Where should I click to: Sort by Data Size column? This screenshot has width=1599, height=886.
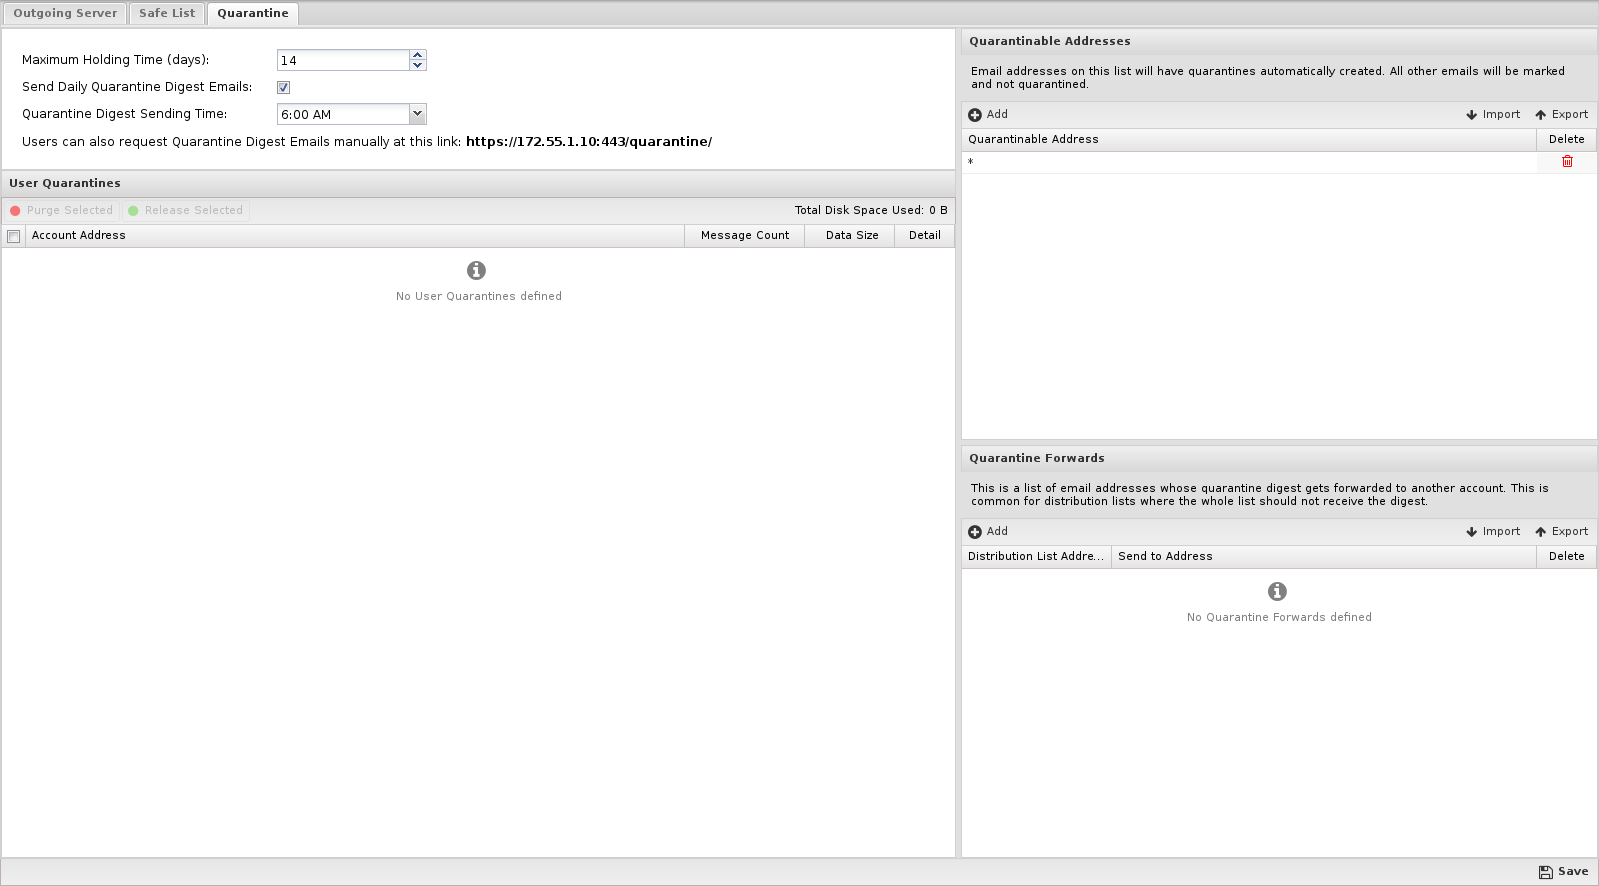850,236
